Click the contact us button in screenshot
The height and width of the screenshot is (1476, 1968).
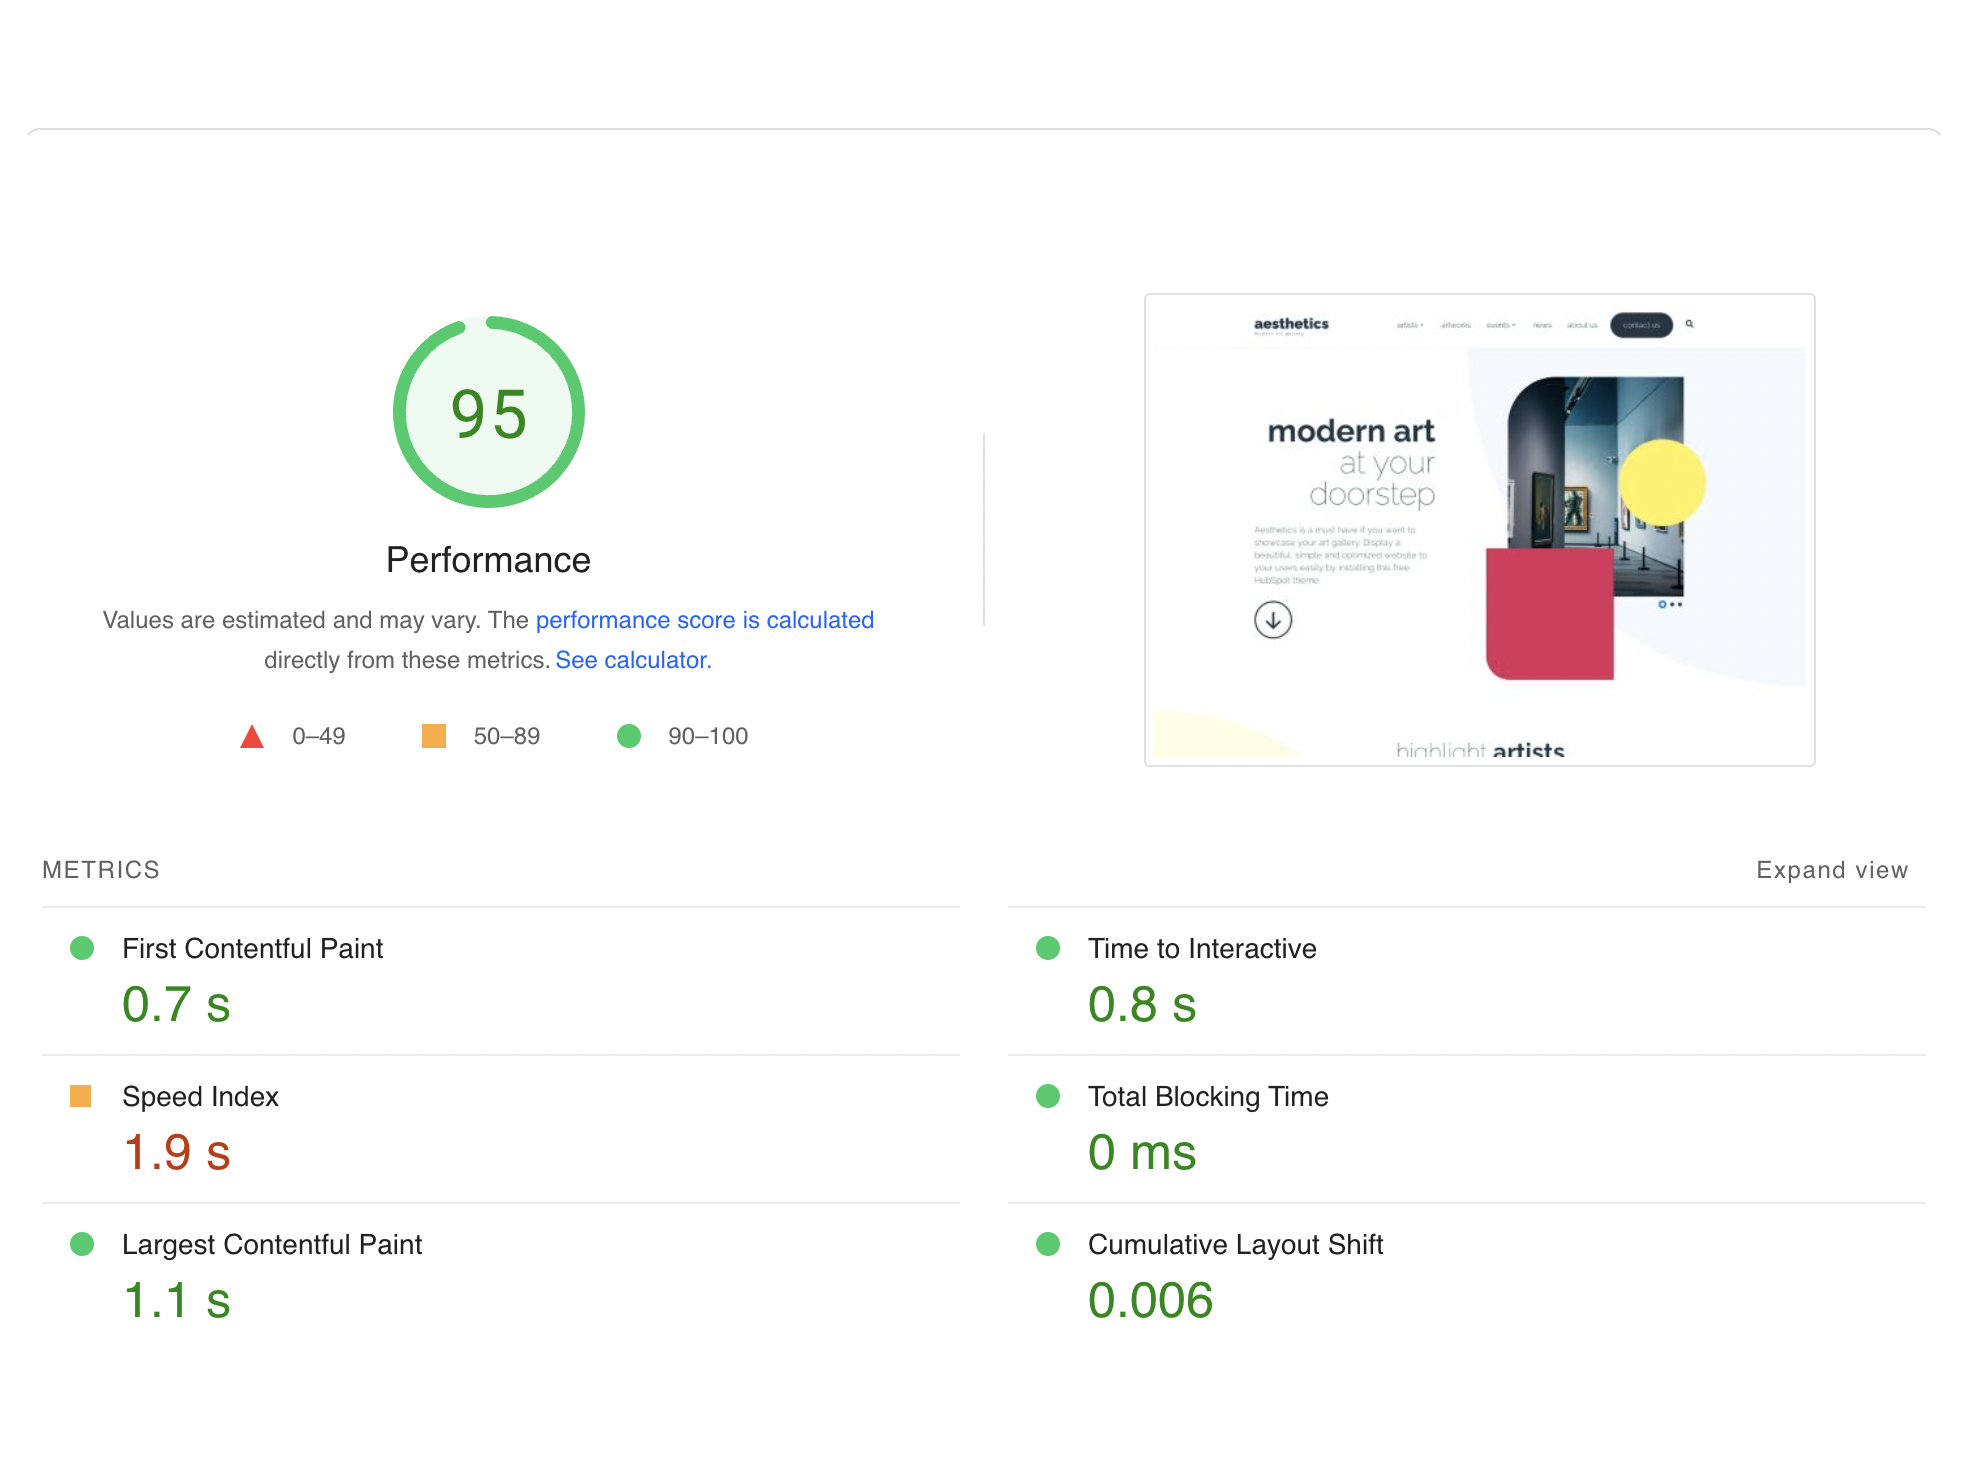(x=1641, y=325)
